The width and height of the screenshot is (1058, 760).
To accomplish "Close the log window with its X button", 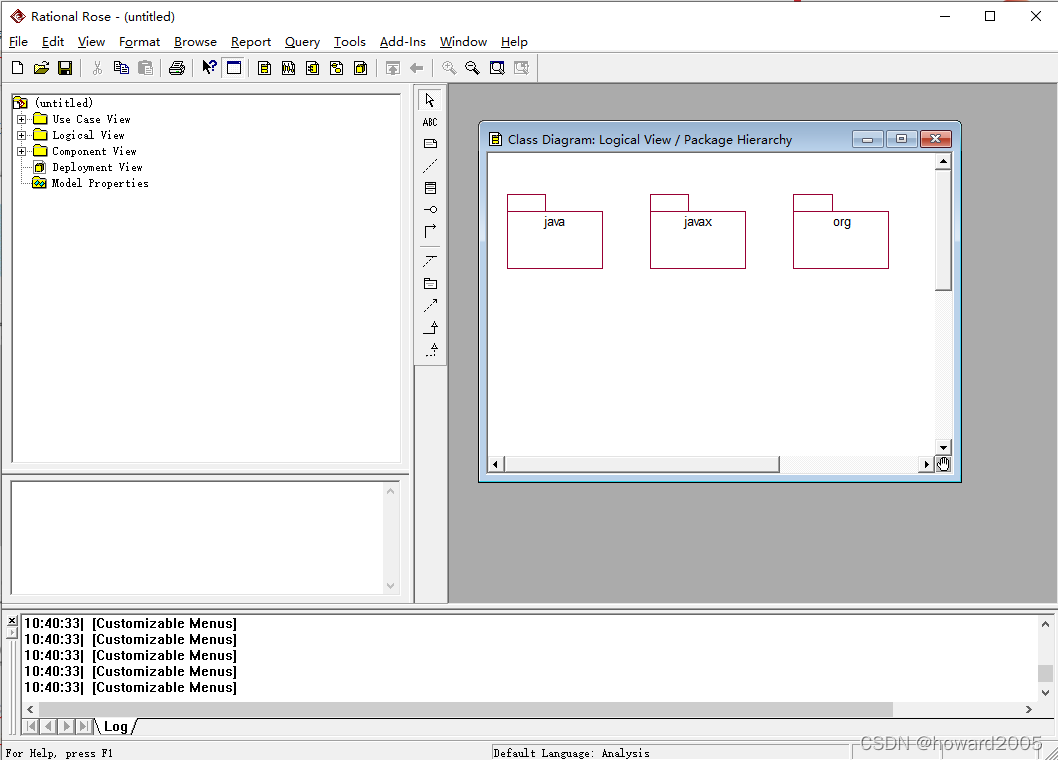I will [12, 621].
